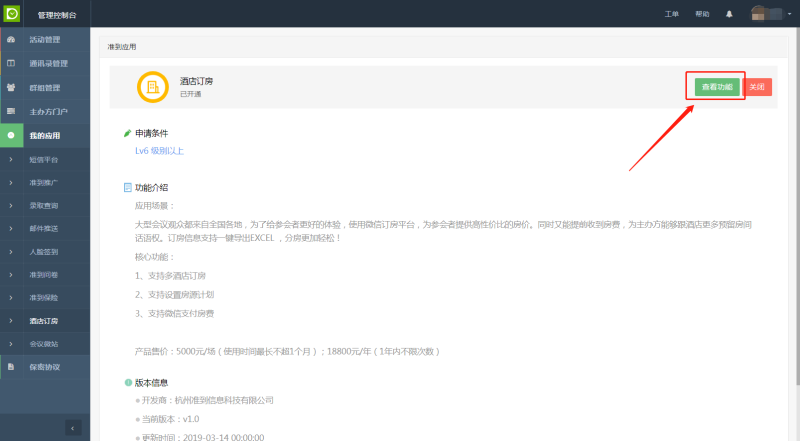Viewport: 800px width, 441px height.
Task: Open 保密协议 in the sidebar
Action: 45,367
